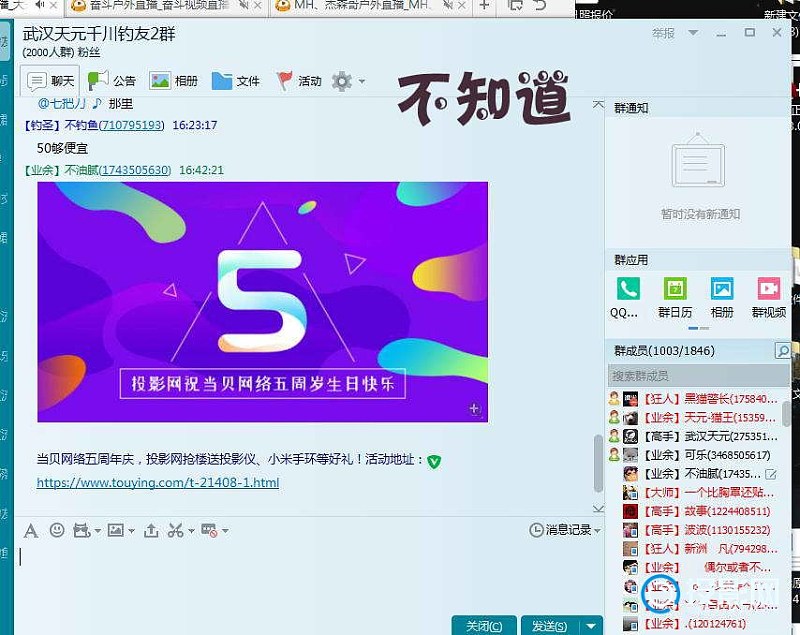Screen dimensions: 800x635
Task: Click the green shield icon beside 活动地址
Action: pyautogui.click(x=434, y=461)
